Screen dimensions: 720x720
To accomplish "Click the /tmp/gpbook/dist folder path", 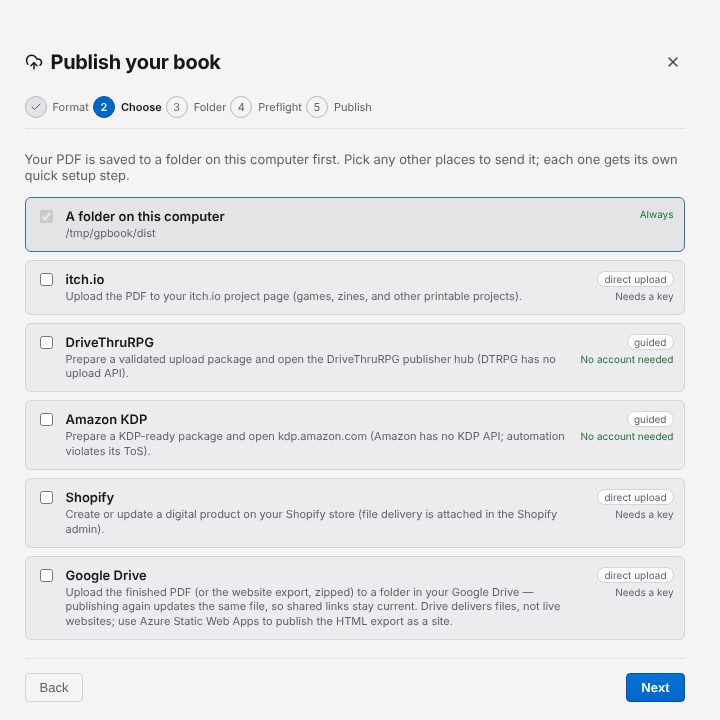I will (x=110, y=233).
